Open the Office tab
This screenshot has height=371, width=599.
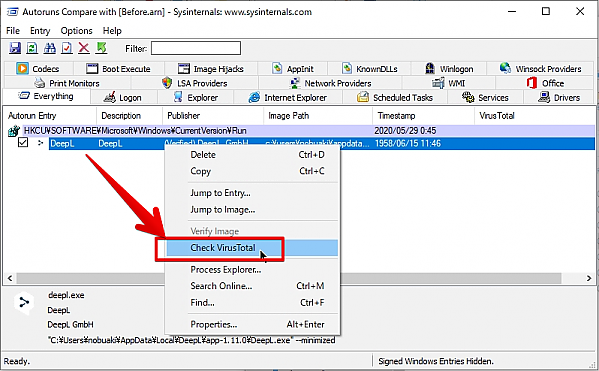(x=545, y=83)
